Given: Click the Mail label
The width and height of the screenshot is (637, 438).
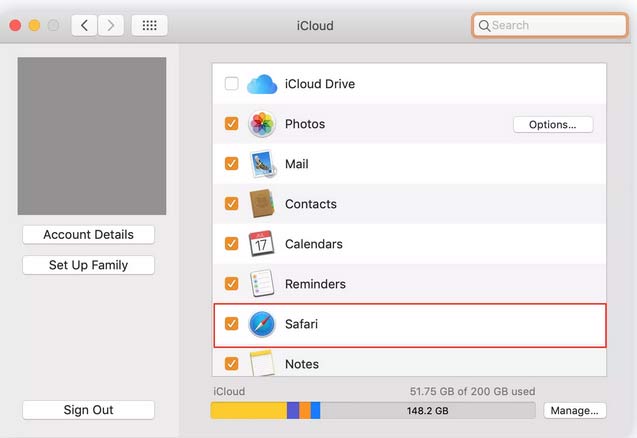Looking at the screenshot, I should [x=297, y=164].
